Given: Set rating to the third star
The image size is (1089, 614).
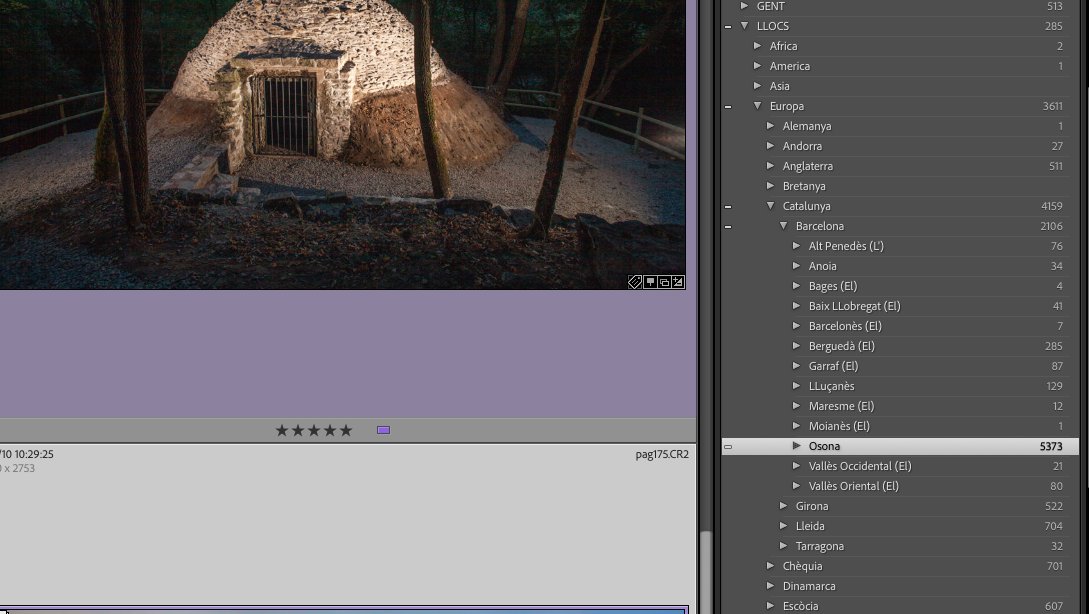Looking at the screenshot, I should pos(314,431).
